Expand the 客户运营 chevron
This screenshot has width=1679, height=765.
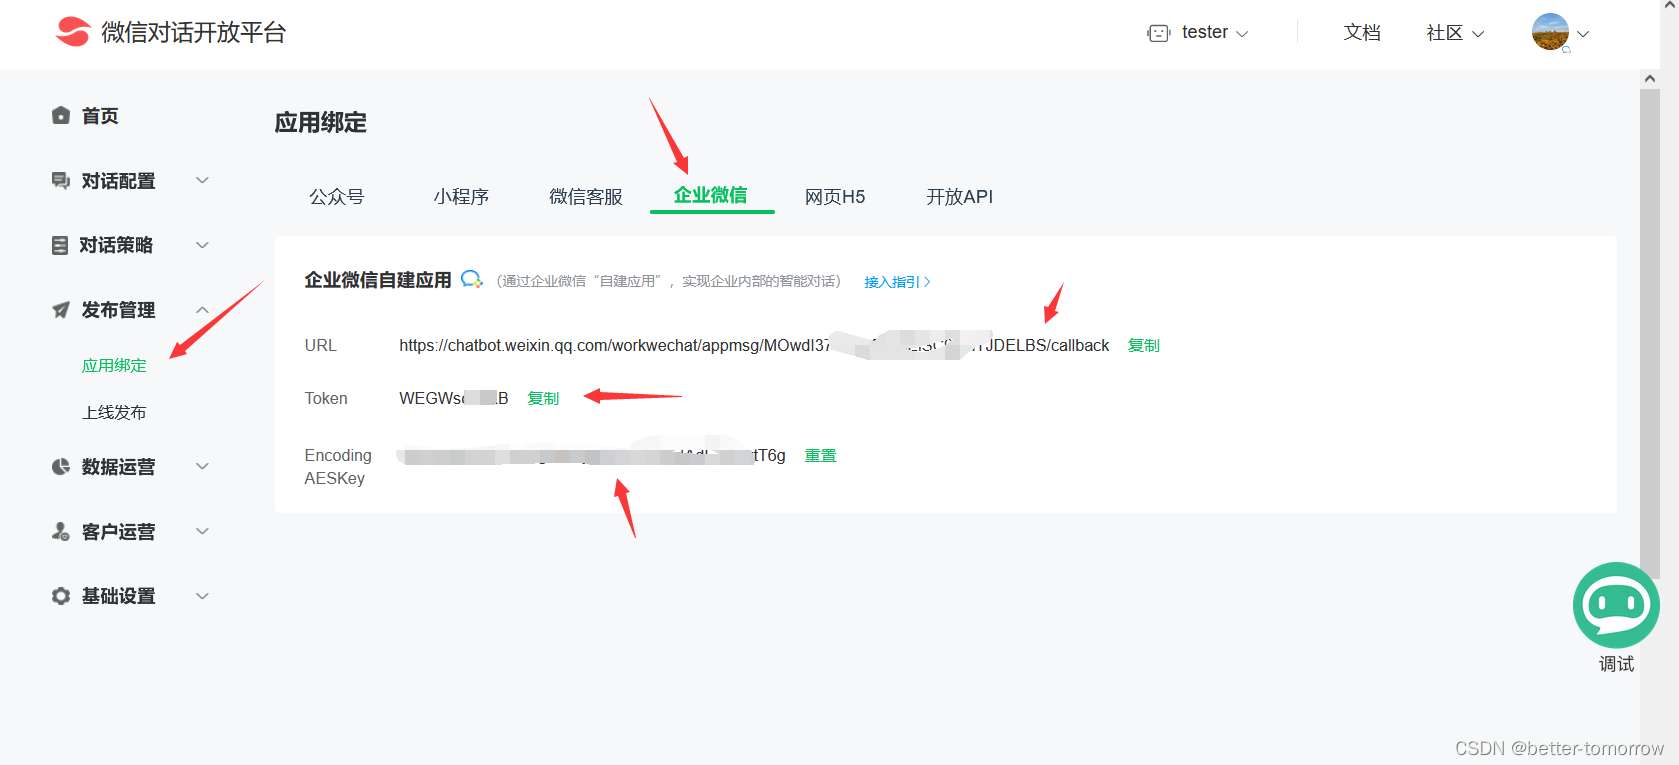pyautogui.click(x=202, y=531)
